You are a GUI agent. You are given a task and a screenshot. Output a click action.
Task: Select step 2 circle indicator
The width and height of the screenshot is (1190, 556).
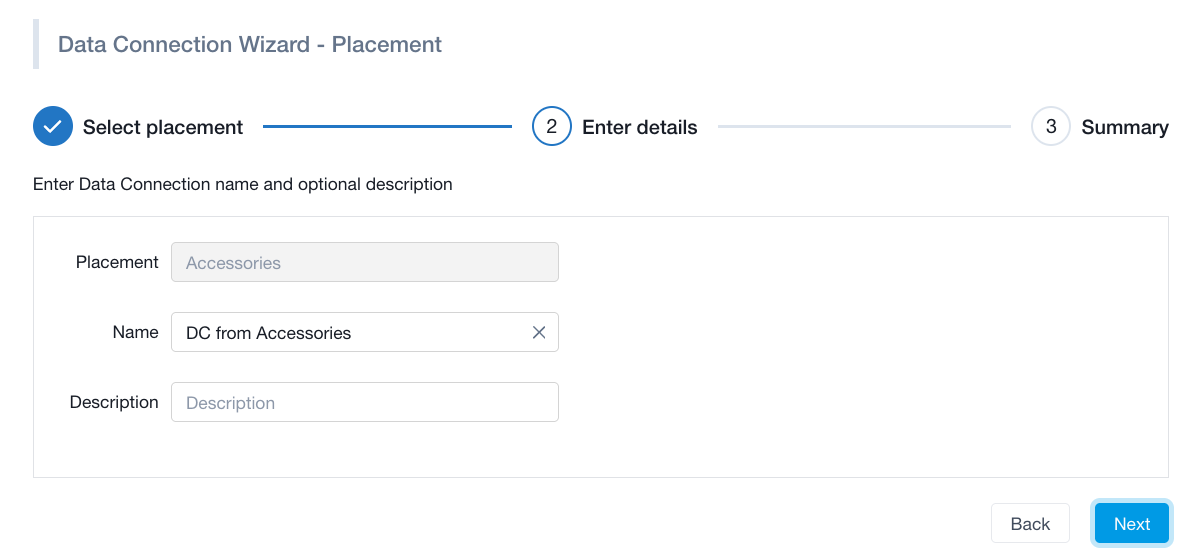(552, 127)
